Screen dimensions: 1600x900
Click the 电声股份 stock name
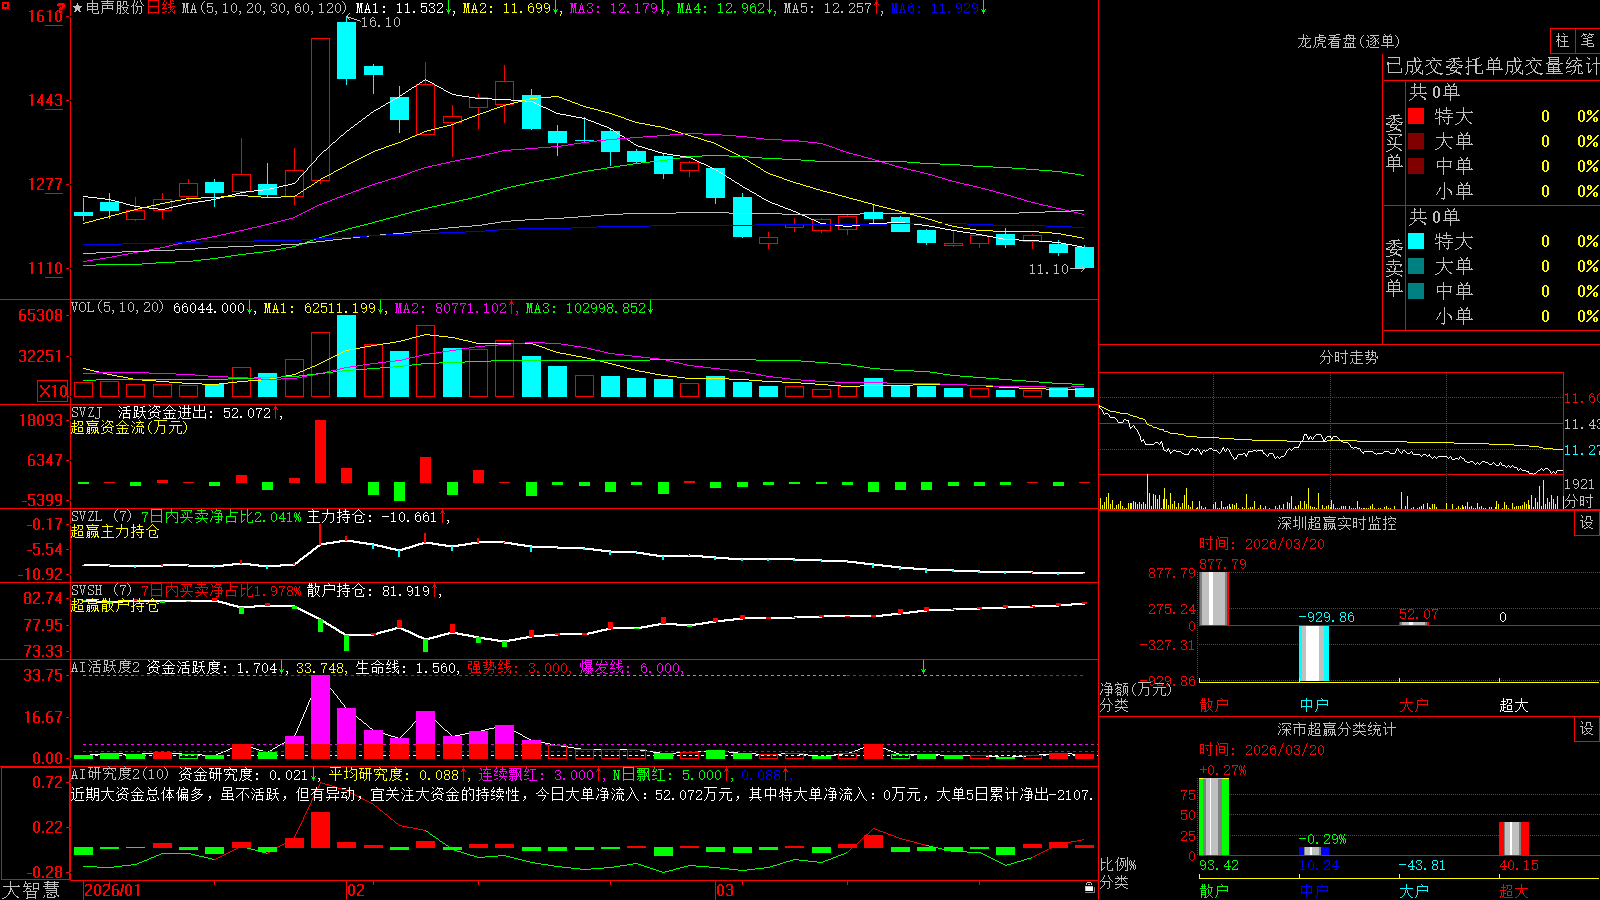[x=115, y=8]
